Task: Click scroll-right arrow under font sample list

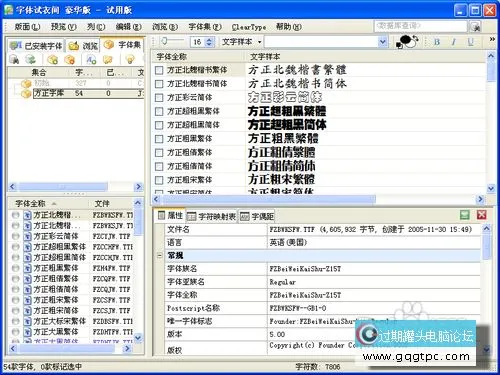Action: 480,199
